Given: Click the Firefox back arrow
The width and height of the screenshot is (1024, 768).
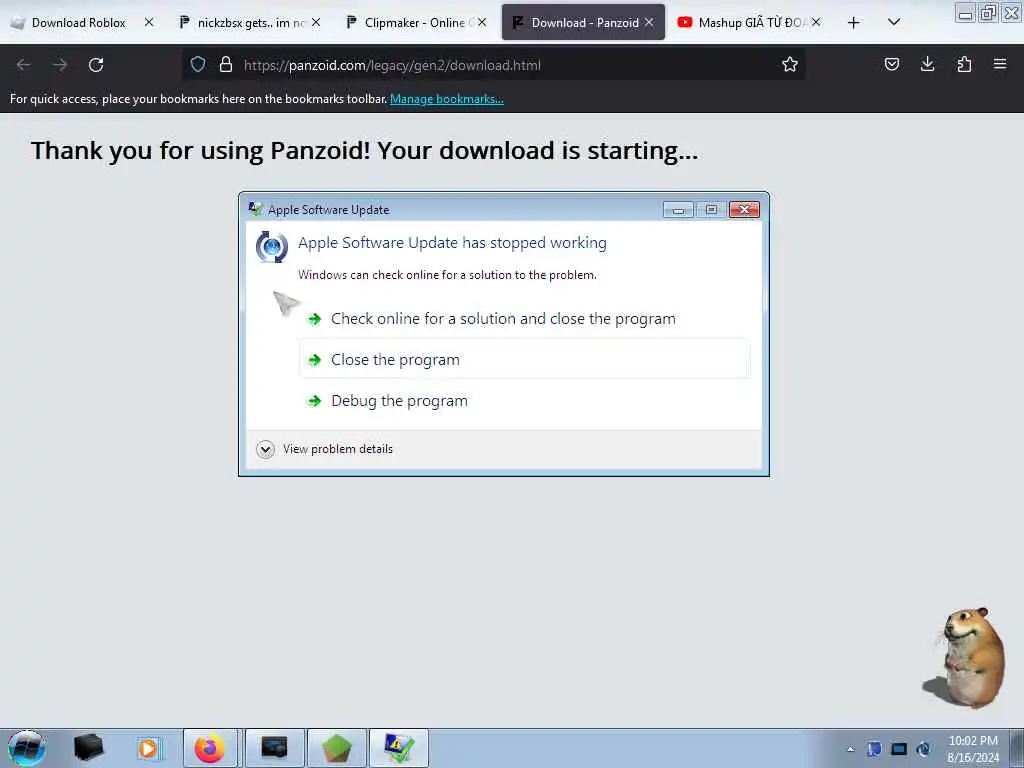Looking at the screenshot, I should tap(24, 65).
